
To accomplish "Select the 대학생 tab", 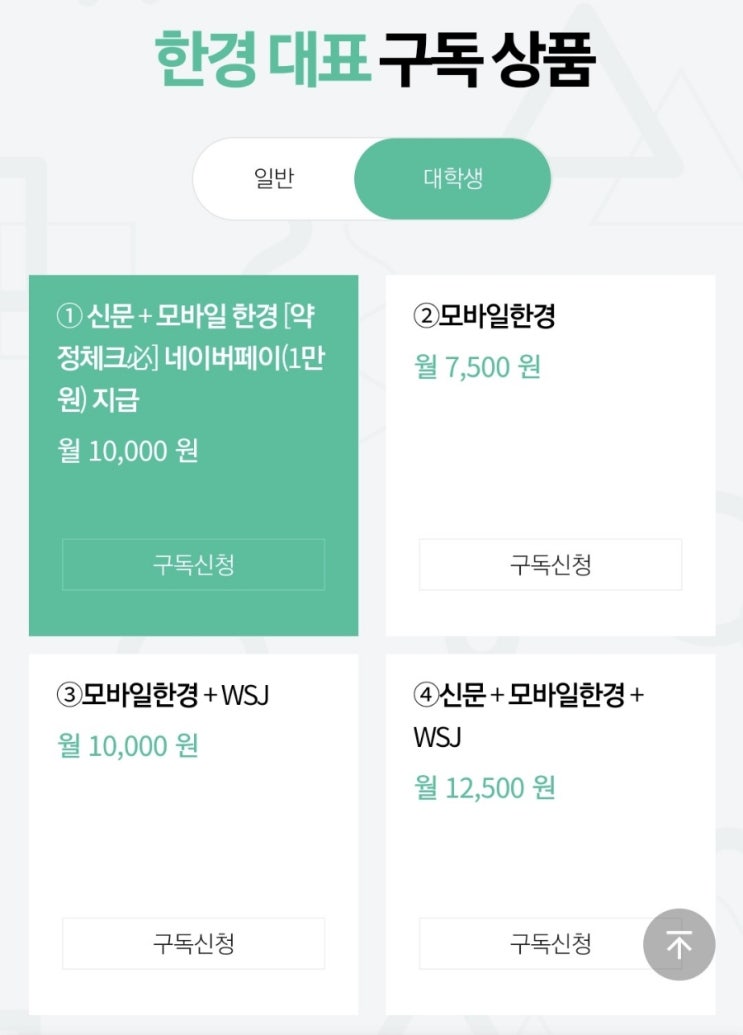I will pos(453,180).
